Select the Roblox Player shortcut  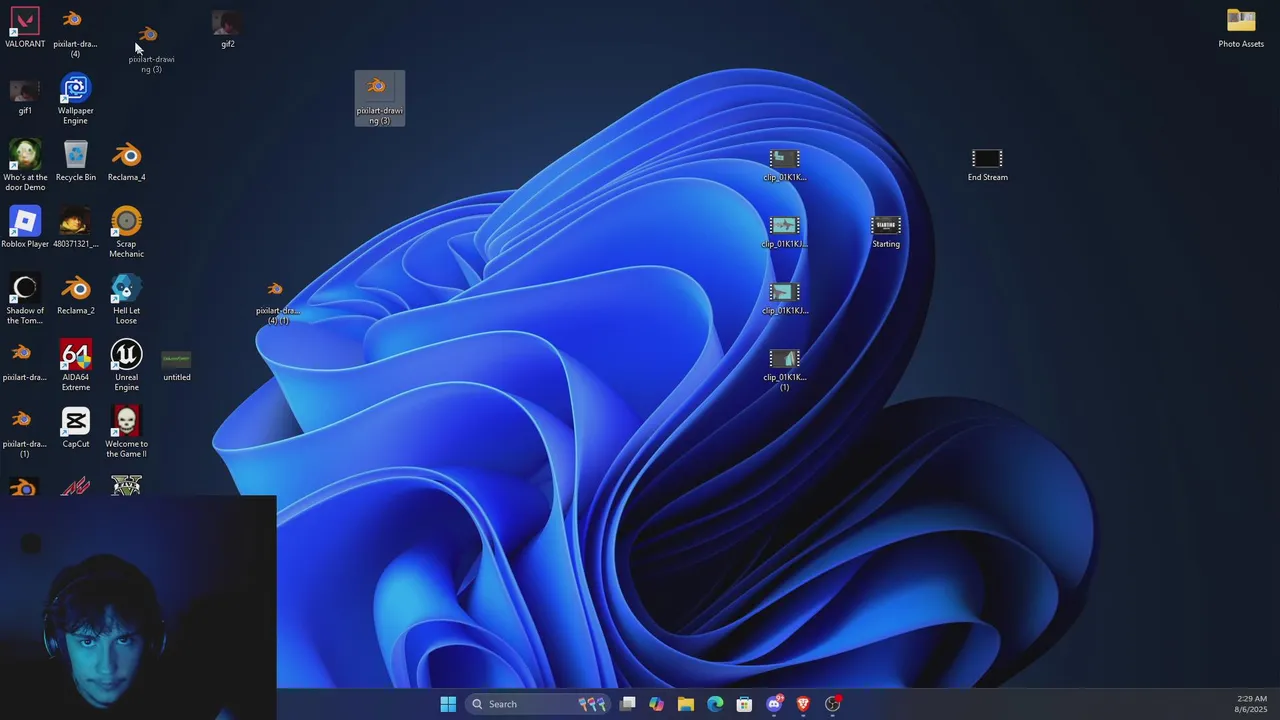tap(25, 228)
